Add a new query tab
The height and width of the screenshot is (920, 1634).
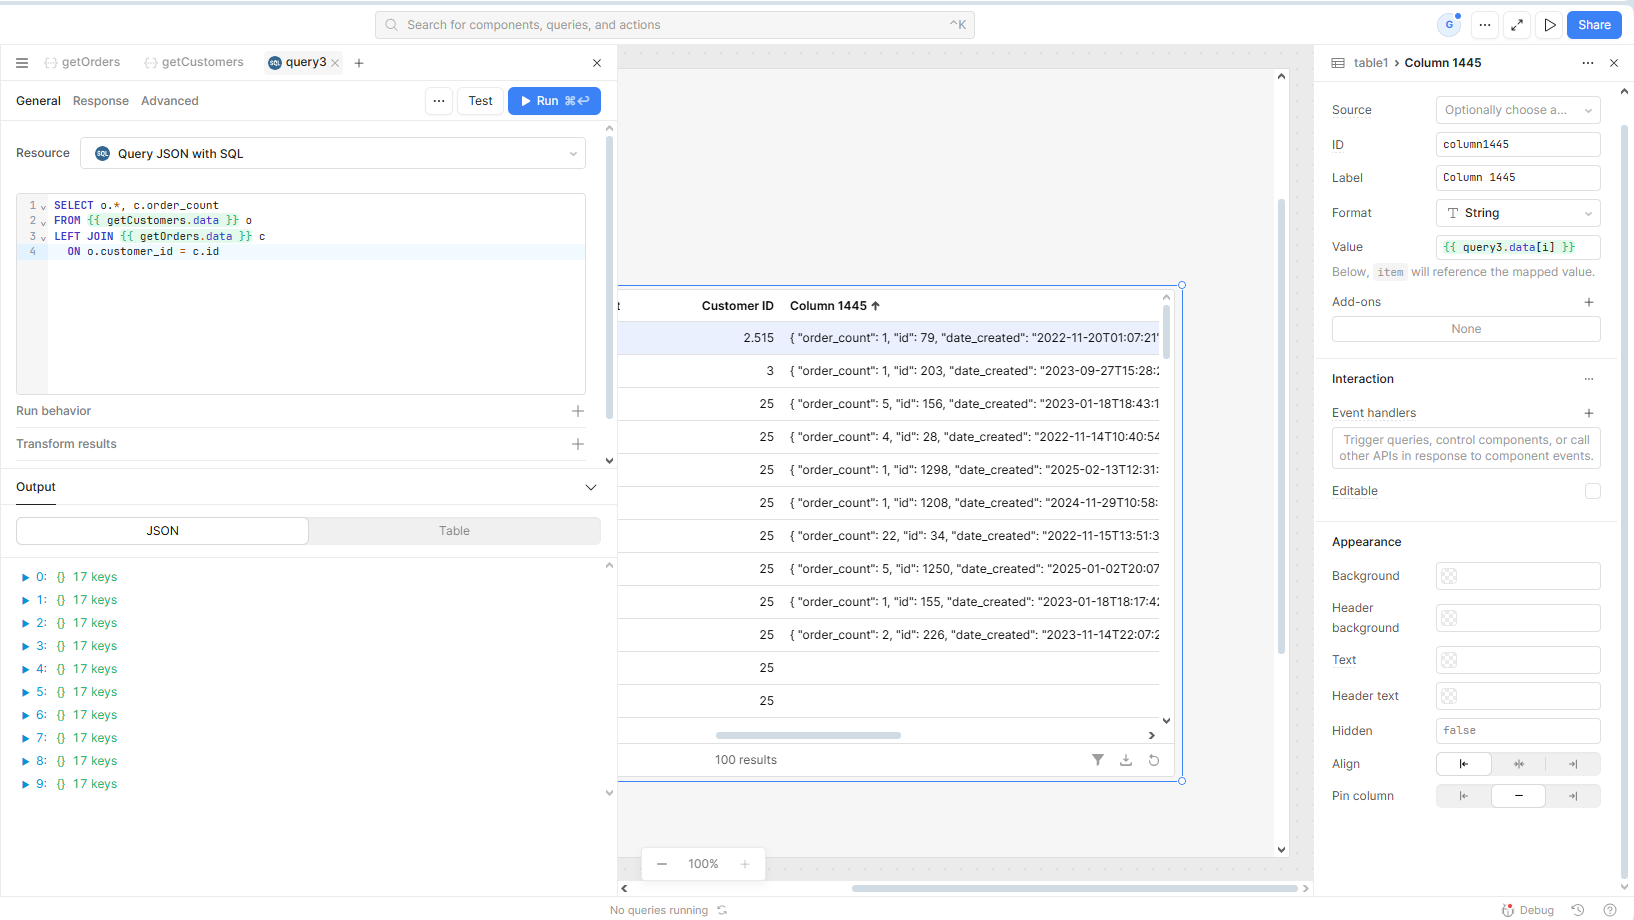point(359,63)
